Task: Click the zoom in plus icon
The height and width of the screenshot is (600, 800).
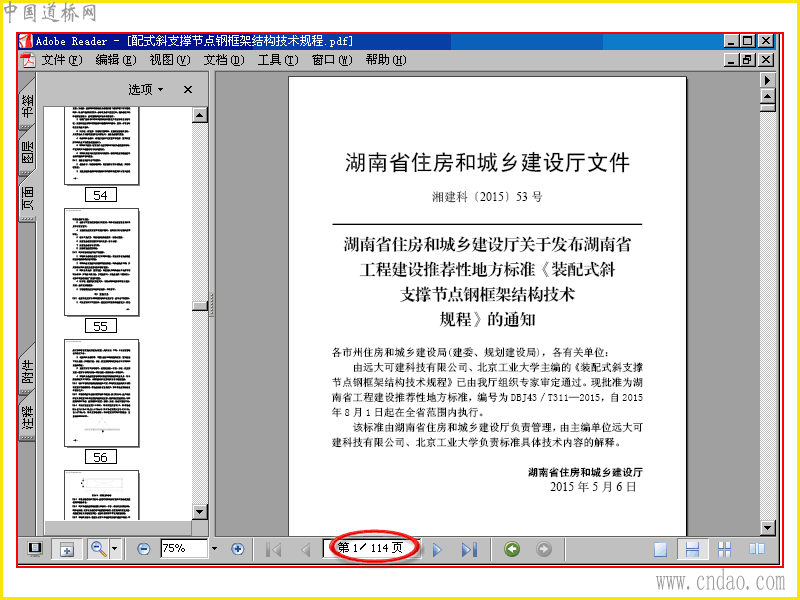Action: tap(237, 549)
